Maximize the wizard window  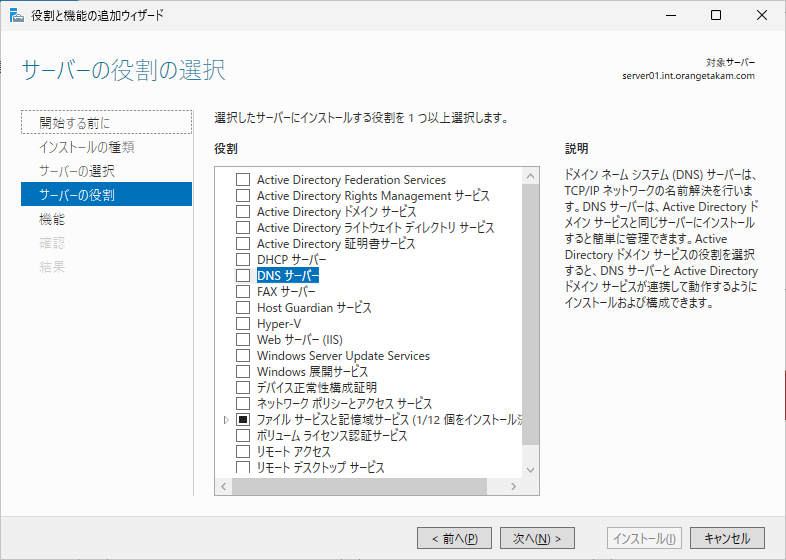point(716,15)
